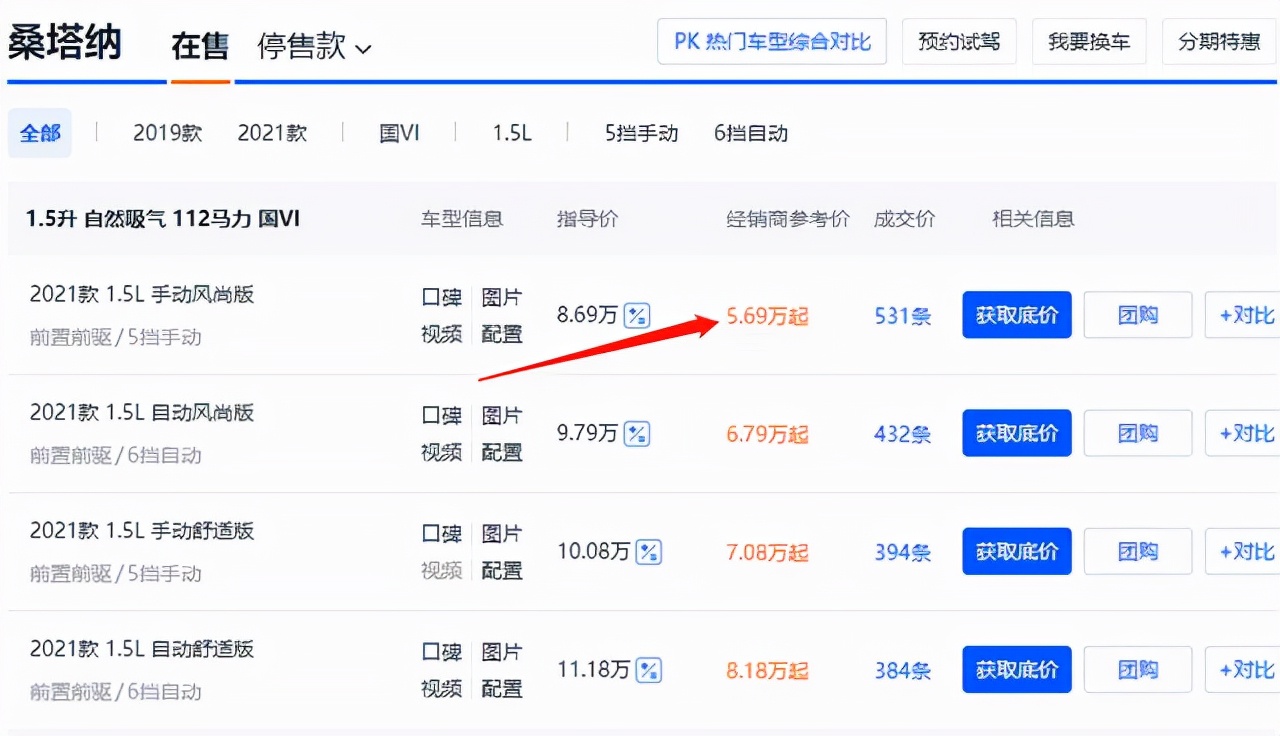View 432条 transaction records

tap(903, 434)
